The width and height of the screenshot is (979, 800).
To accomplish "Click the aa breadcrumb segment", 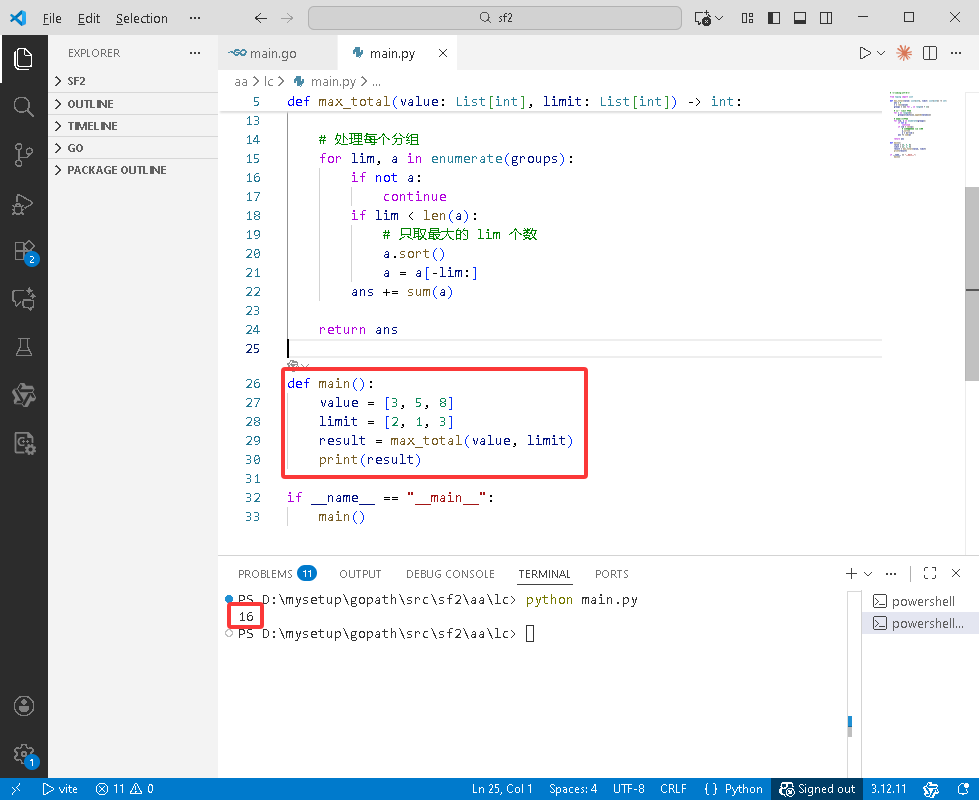I will point(240,81).
